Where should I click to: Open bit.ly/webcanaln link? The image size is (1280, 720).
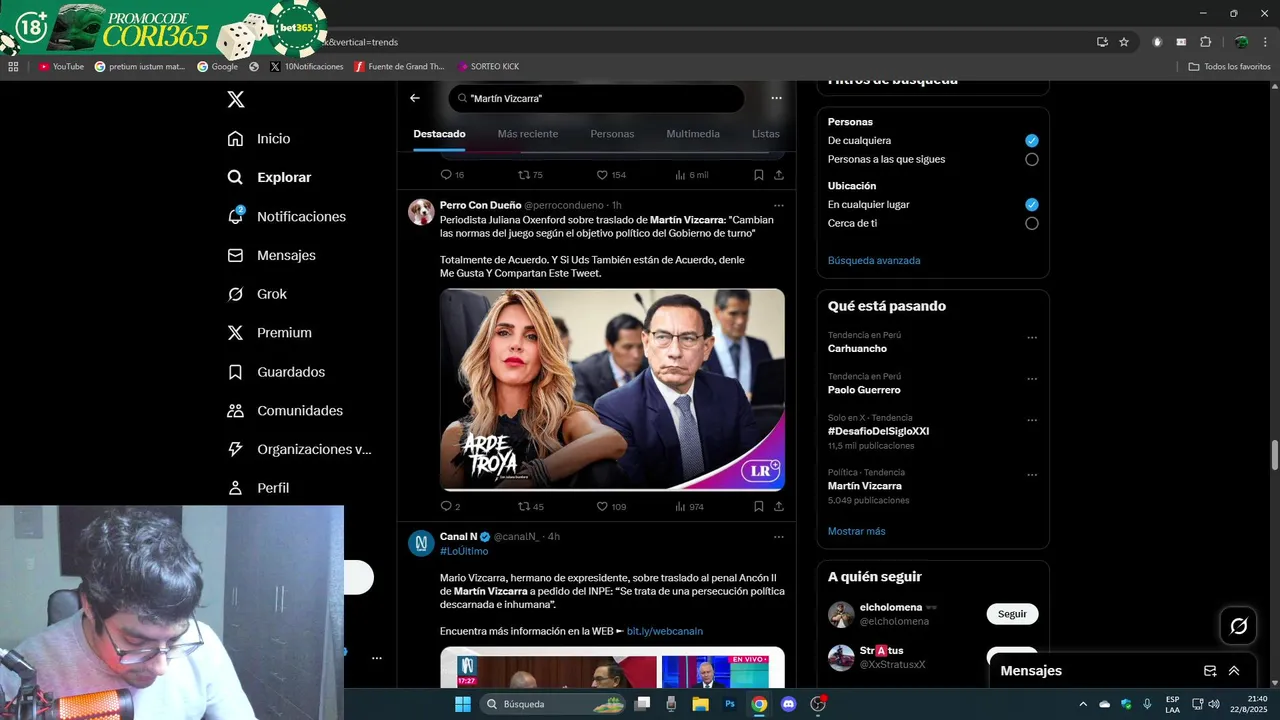[x=664, y=631]
